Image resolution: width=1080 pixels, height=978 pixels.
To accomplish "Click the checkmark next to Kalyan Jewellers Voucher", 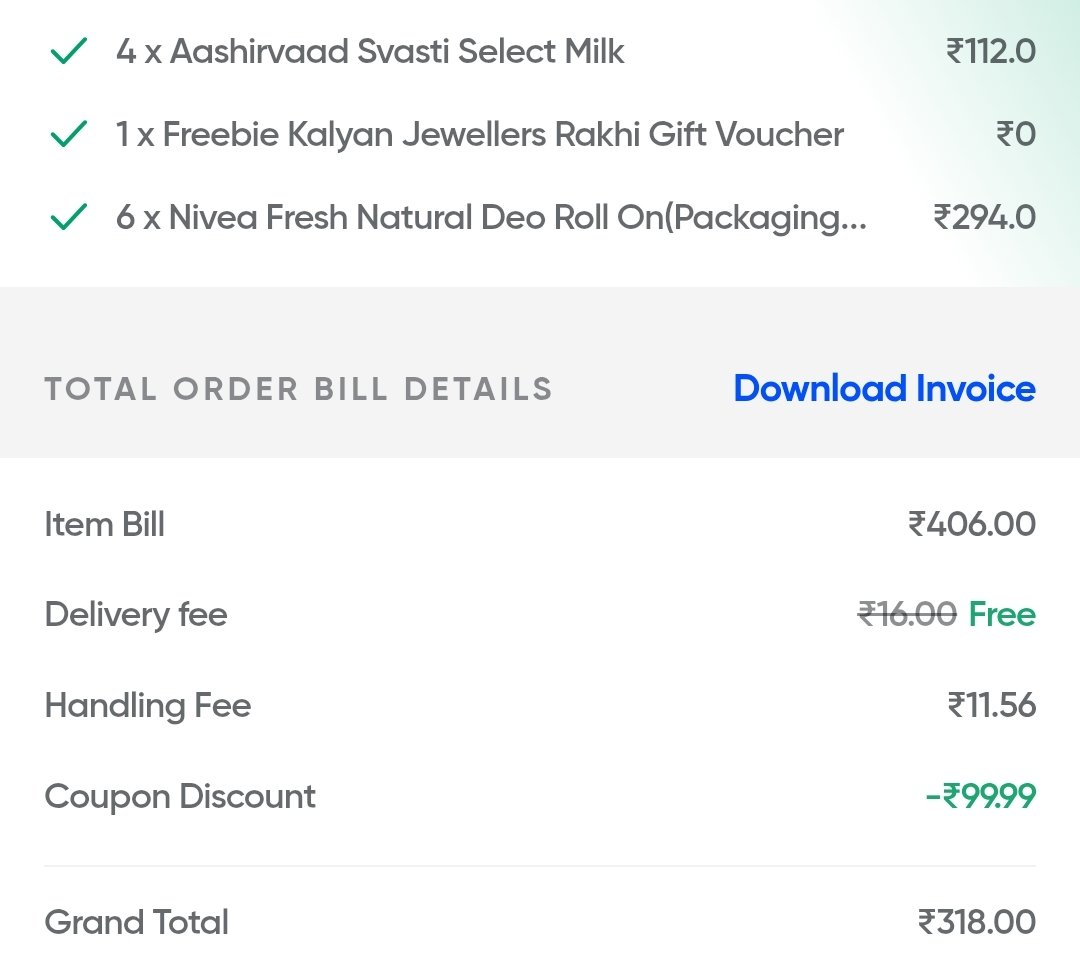I will pos(69,134).
